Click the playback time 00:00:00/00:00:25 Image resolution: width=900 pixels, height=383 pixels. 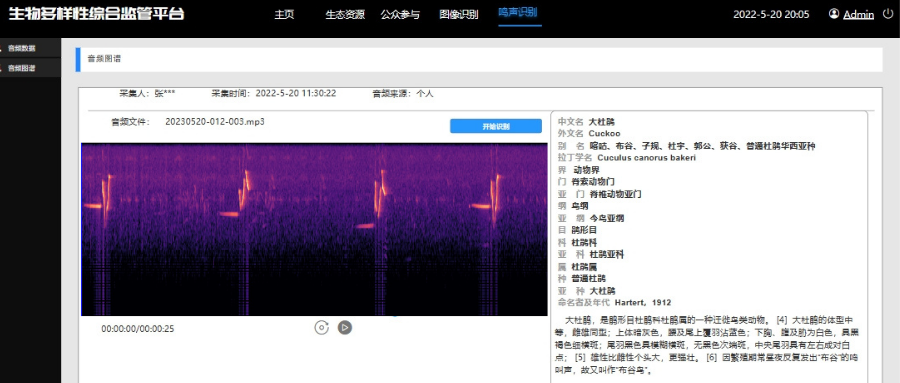138,329
